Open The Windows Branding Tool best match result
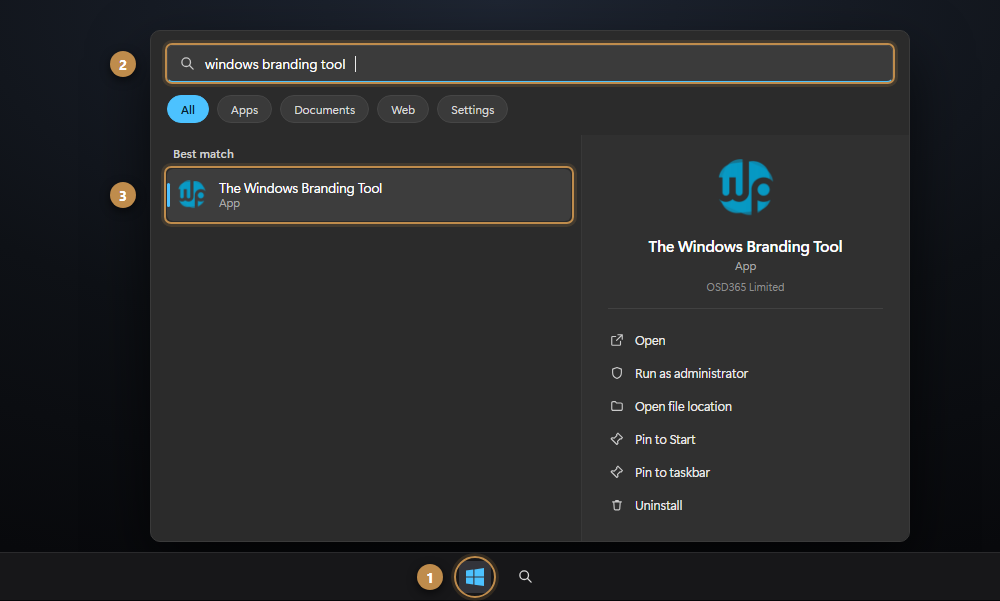Screen dimensions: 1000x601 (369, 195)
